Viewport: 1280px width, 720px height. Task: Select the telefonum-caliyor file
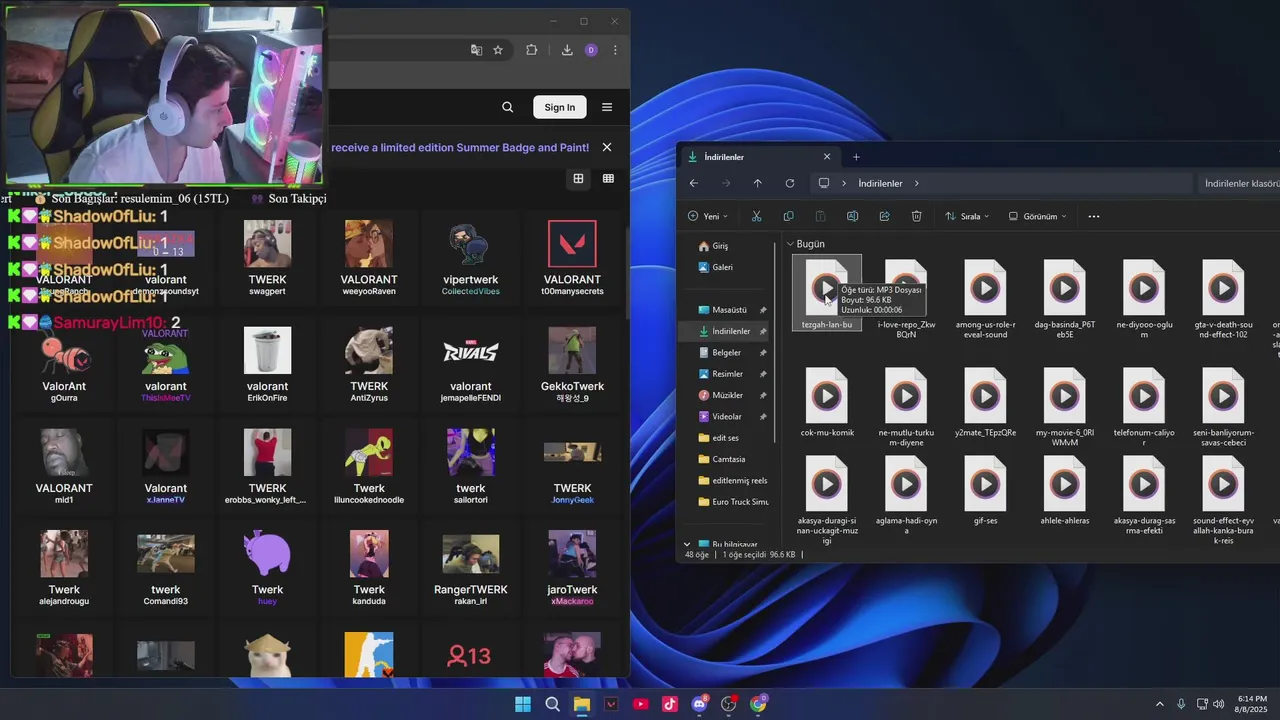click(1144, 406)
